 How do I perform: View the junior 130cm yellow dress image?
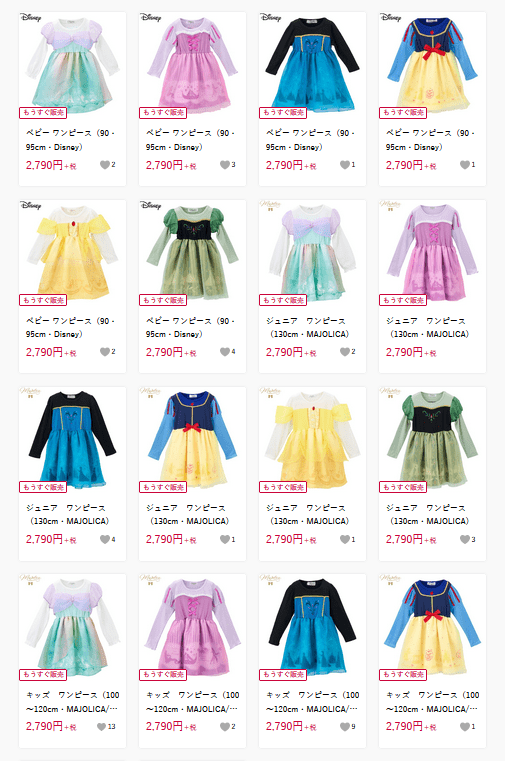coord(312,440)
